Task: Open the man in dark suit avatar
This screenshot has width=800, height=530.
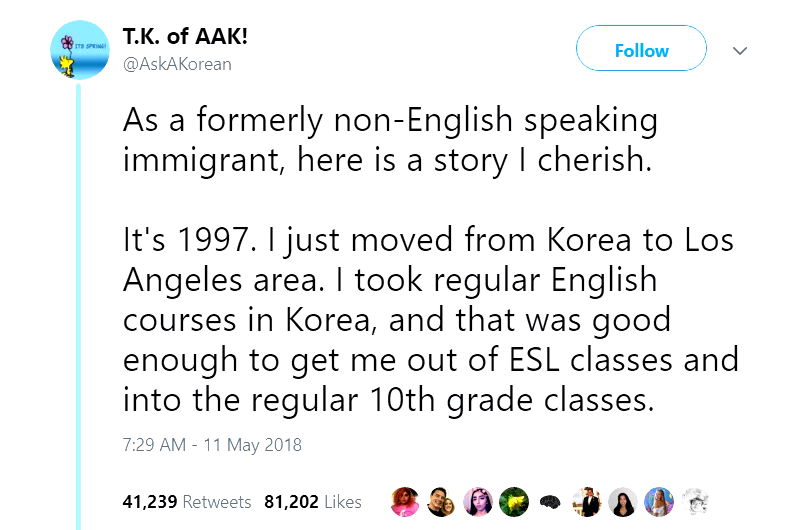Action: coord(585,501)
